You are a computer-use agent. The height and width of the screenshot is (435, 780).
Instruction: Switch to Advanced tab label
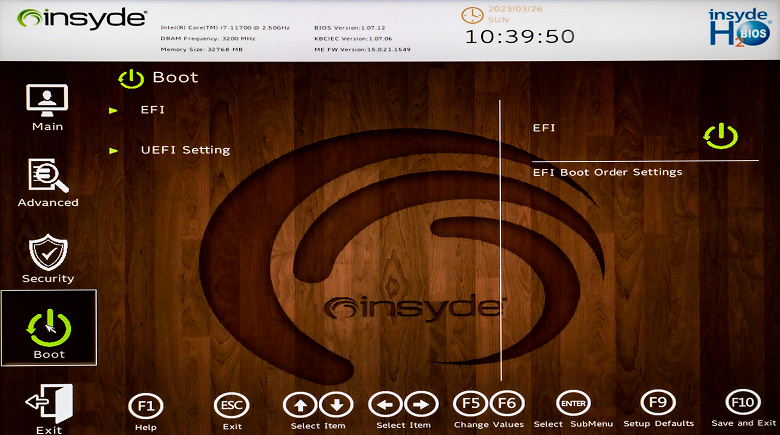[48, 203]
